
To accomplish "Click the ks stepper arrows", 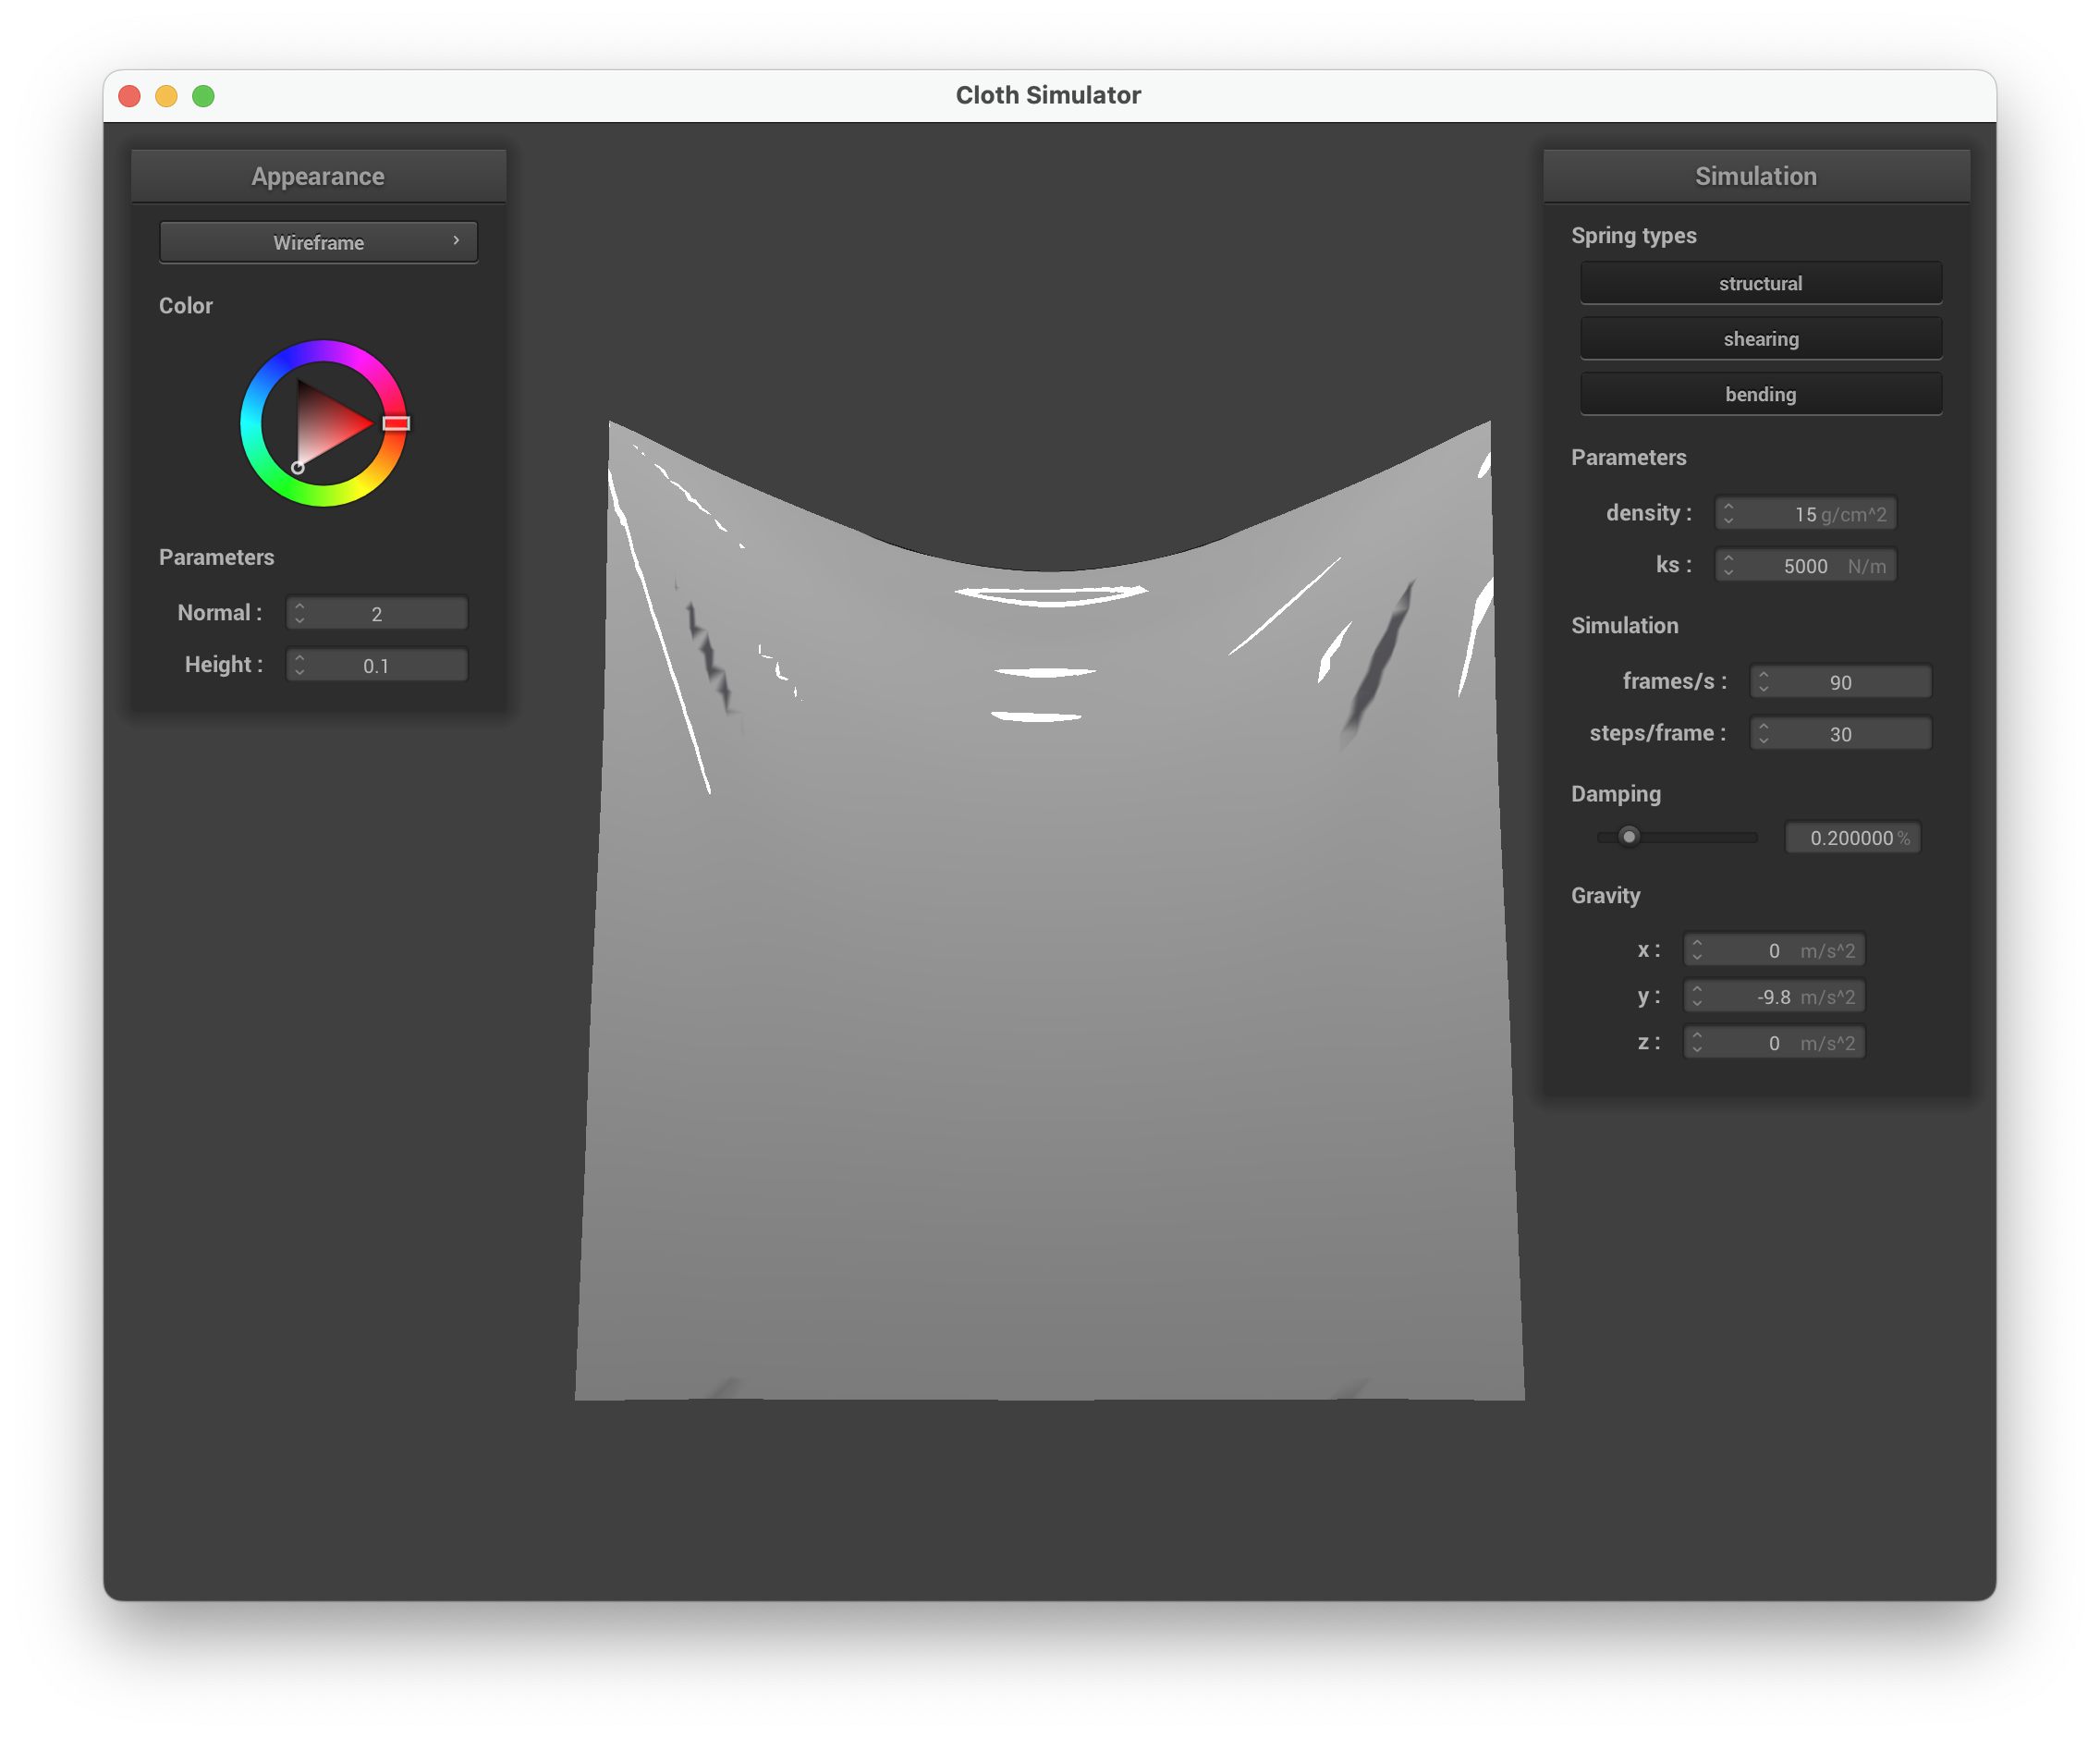I will pyautogui.click(x=1728, y=565).
